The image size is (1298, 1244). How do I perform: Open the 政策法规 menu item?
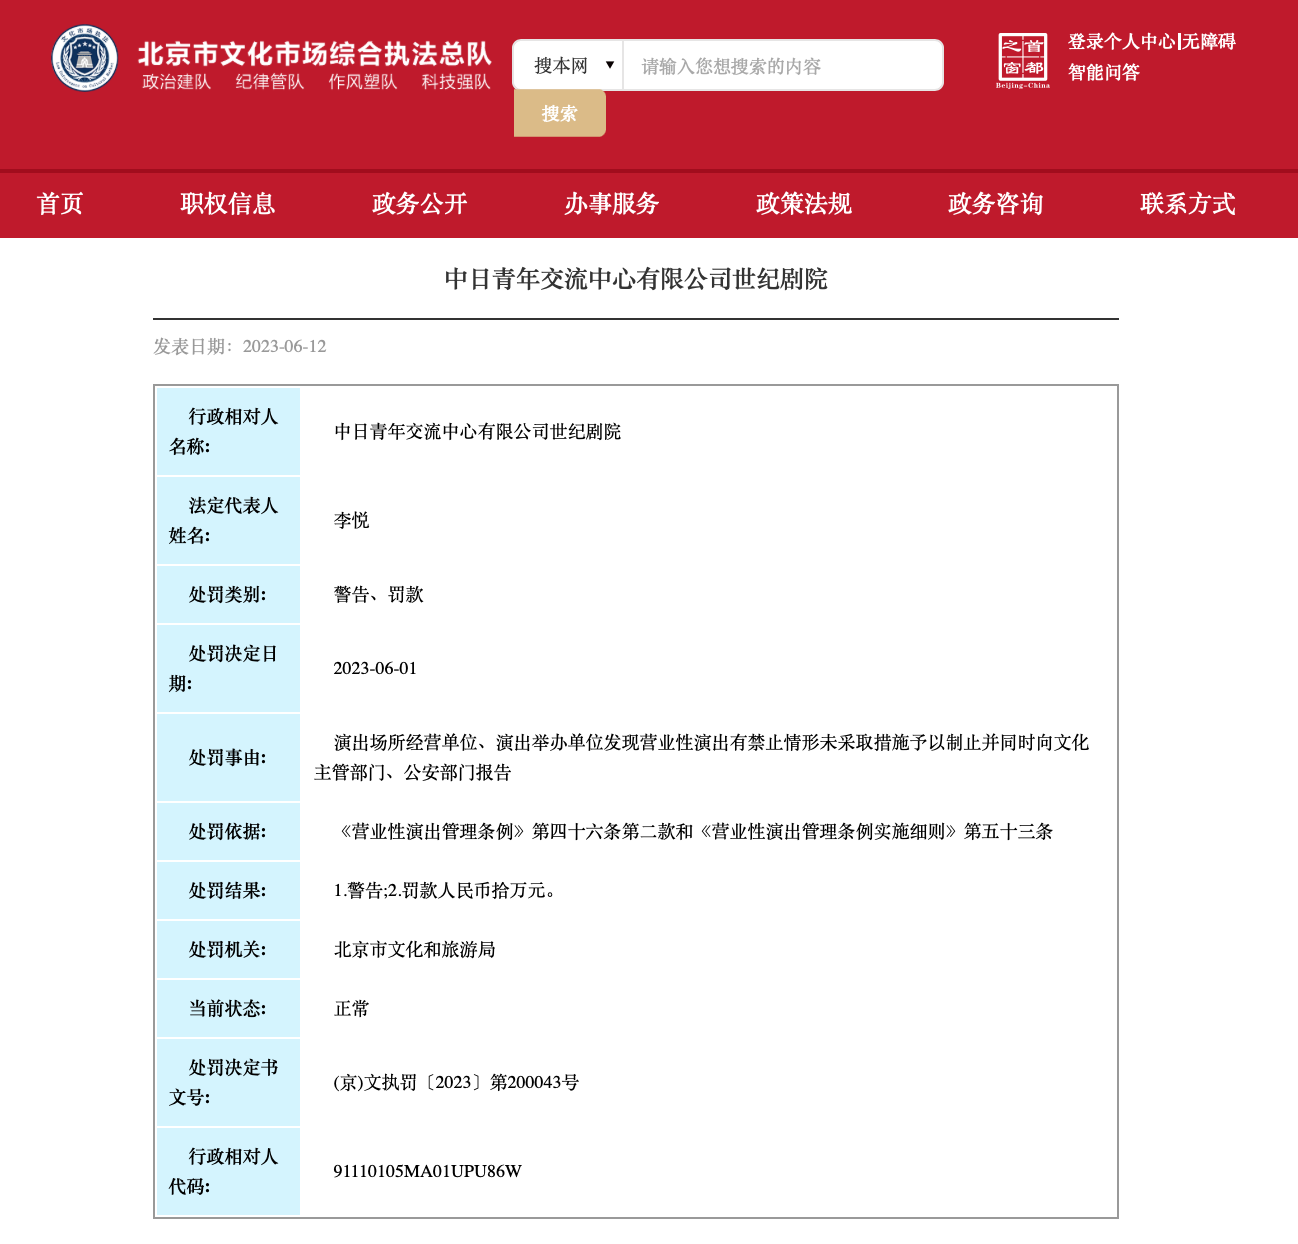click(804, 204)
